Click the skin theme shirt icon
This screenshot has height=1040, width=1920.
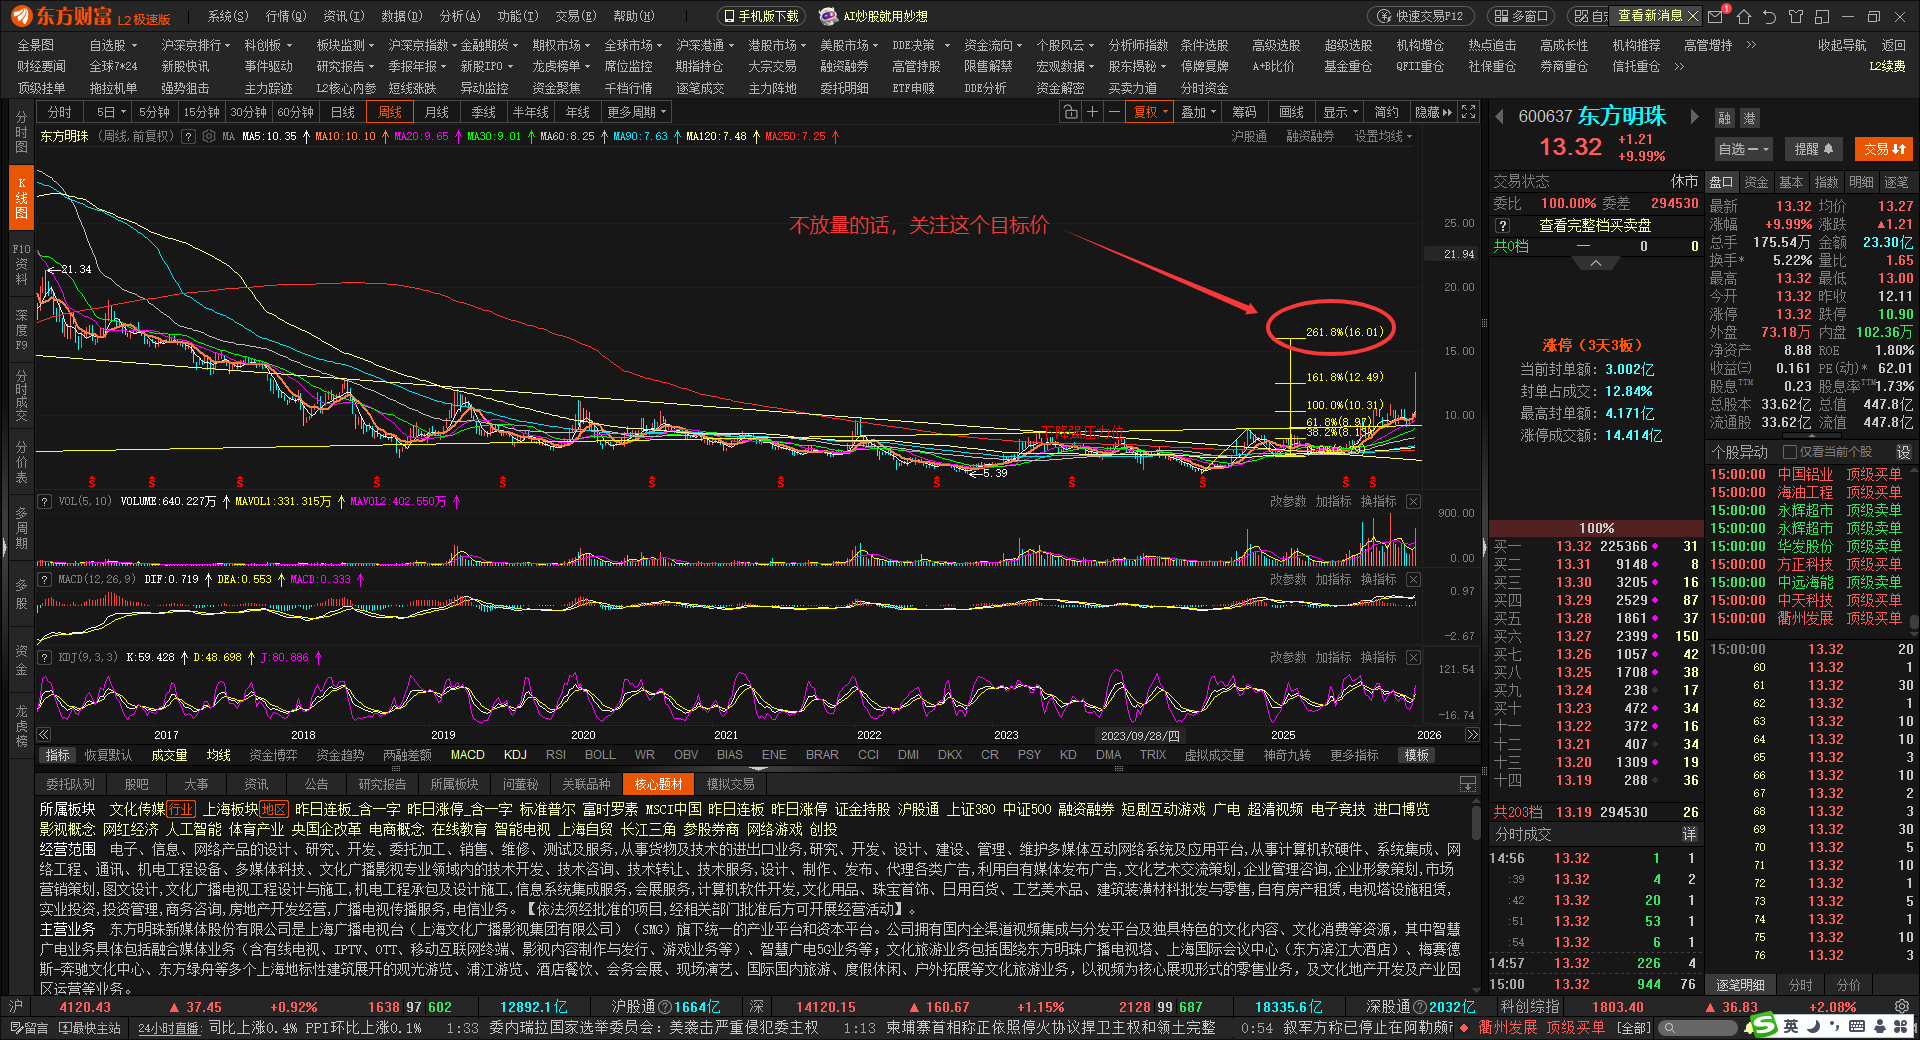pos(1795,16)
